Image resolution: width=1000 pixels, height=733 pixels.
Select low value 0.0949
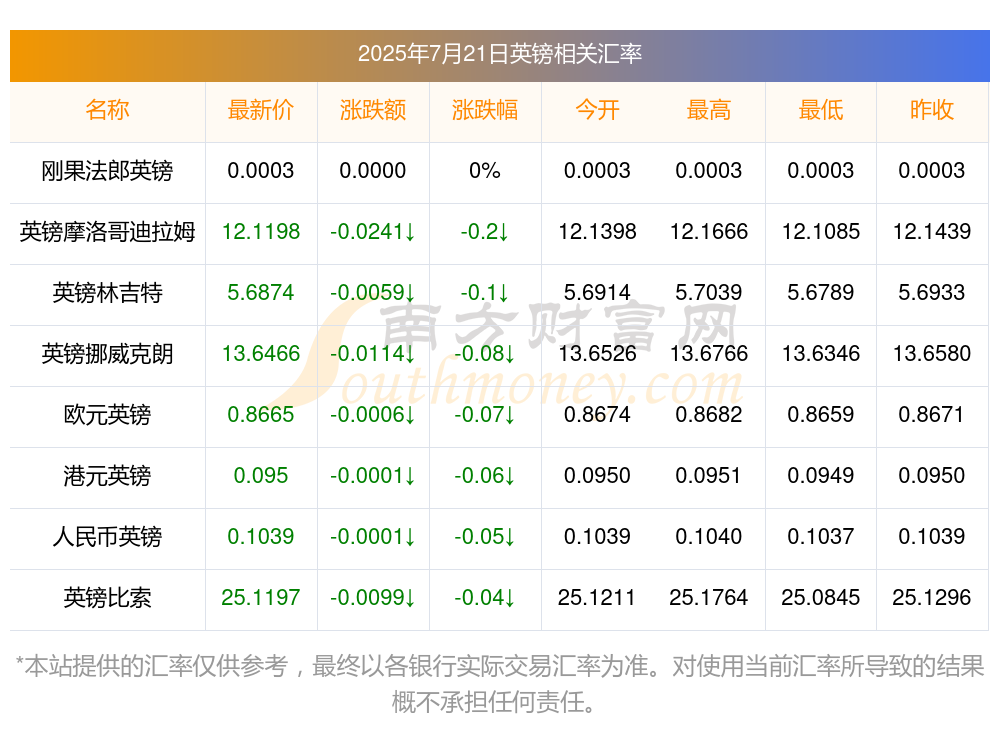tap(821, 476)
